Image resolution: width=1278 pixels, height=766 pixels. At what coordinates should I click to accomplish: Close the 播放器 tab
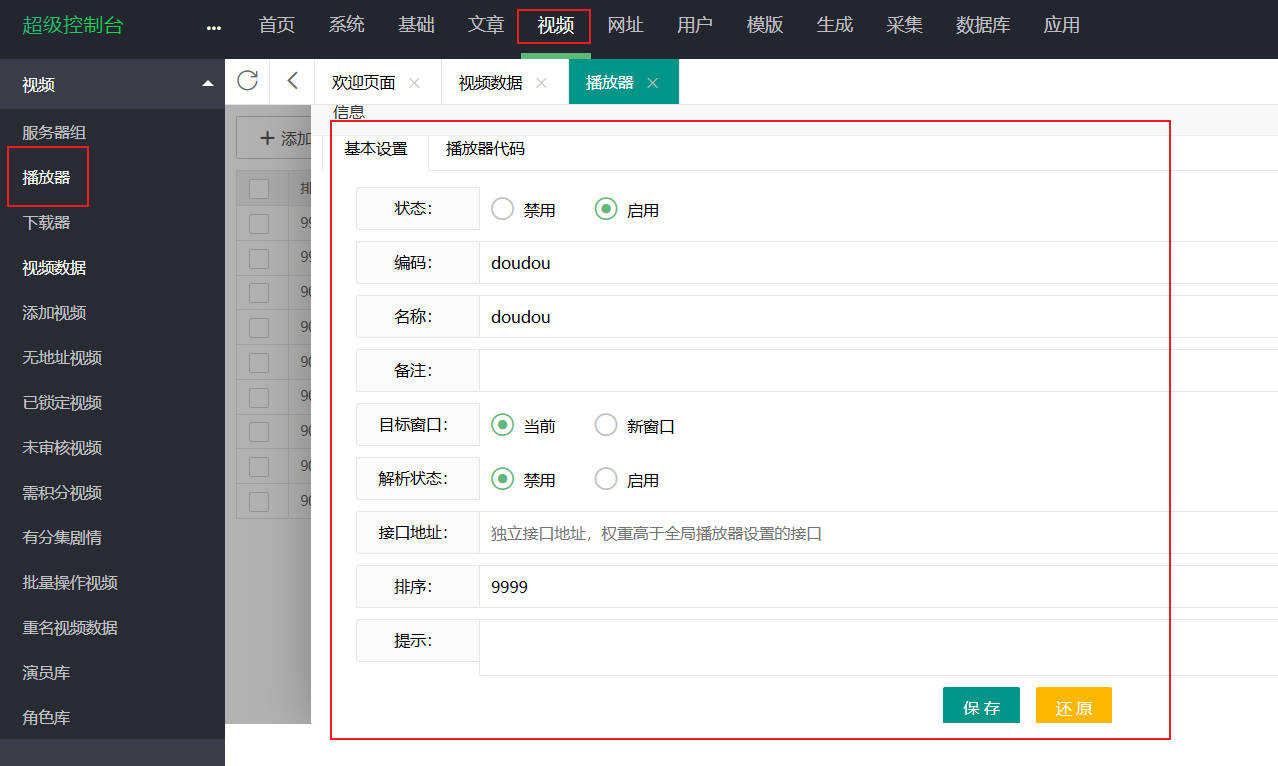pos(652,83)
